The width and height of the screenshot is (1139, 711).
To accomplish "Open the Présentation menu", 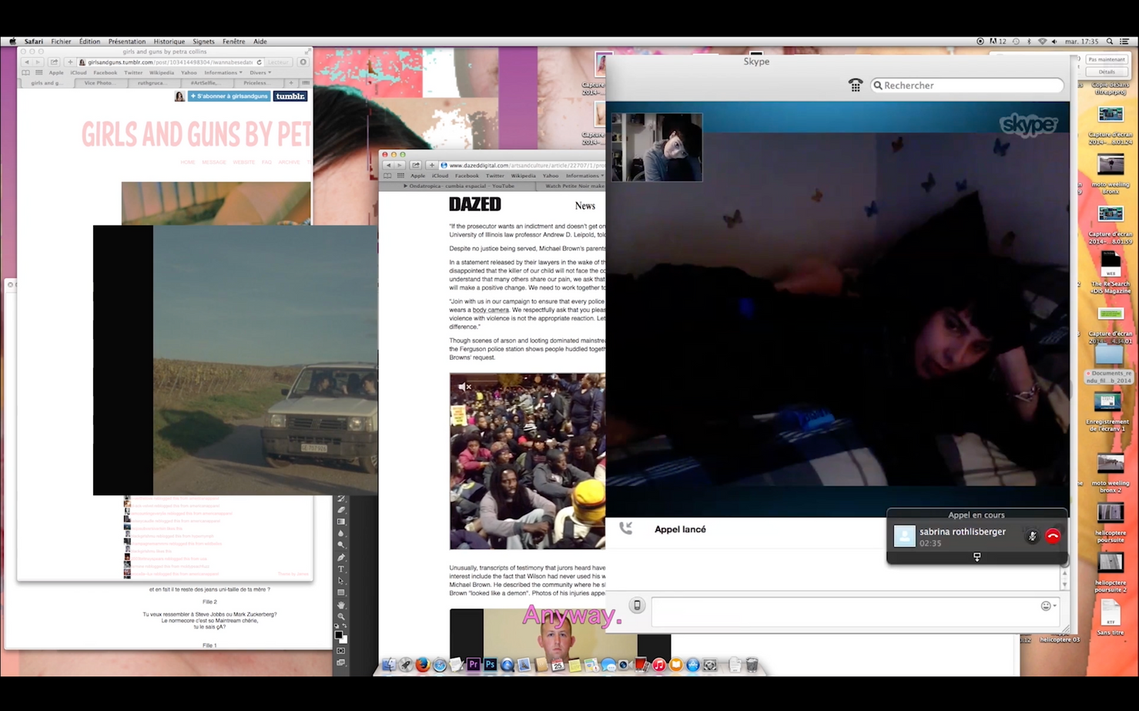I will tap(127, 41).
